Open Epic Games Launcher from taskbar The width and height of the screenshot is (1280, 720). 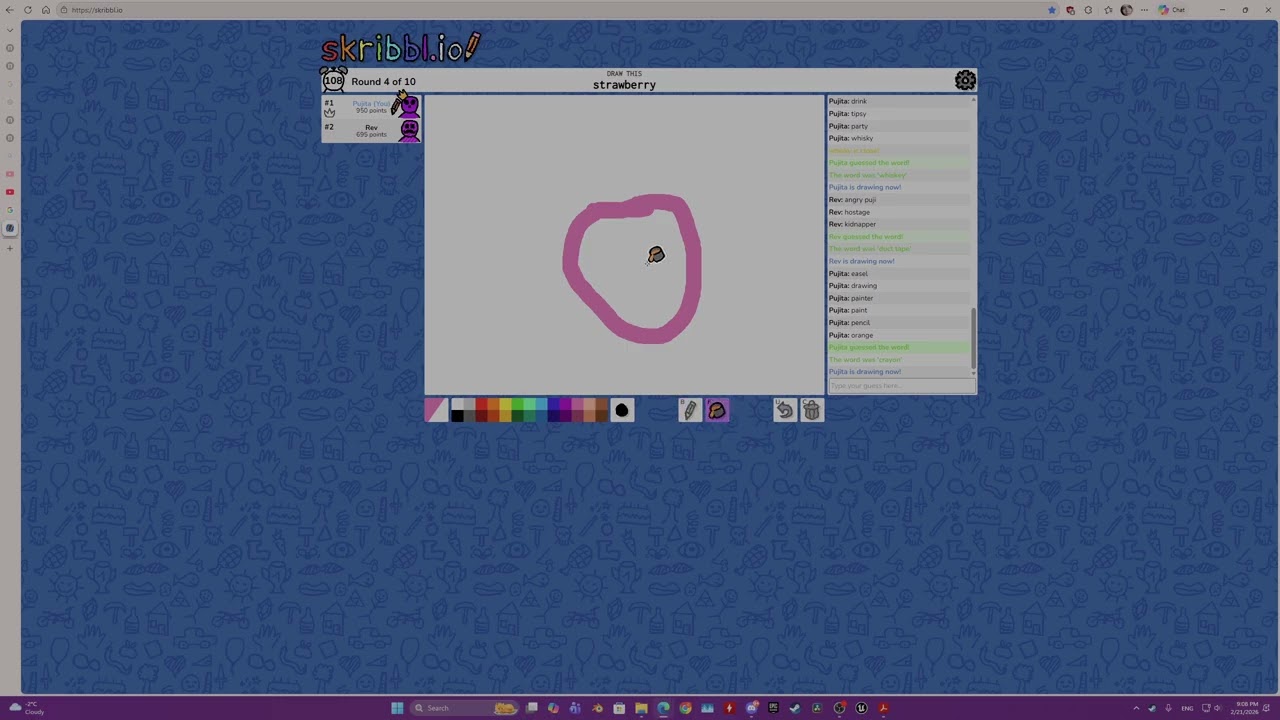(773, 708)
